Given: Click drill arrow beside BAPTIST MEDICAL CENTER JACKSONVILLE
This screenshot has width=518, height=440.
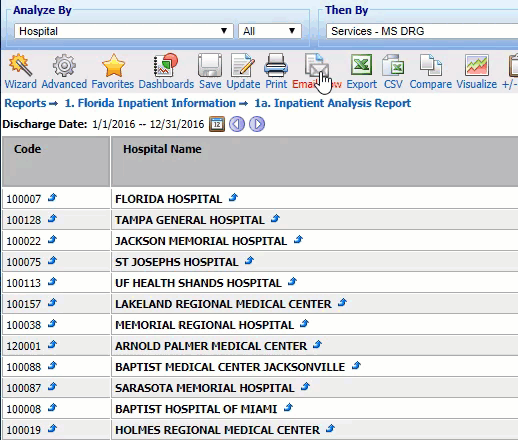Looking at the screenshot, I should tap(356, 366).
